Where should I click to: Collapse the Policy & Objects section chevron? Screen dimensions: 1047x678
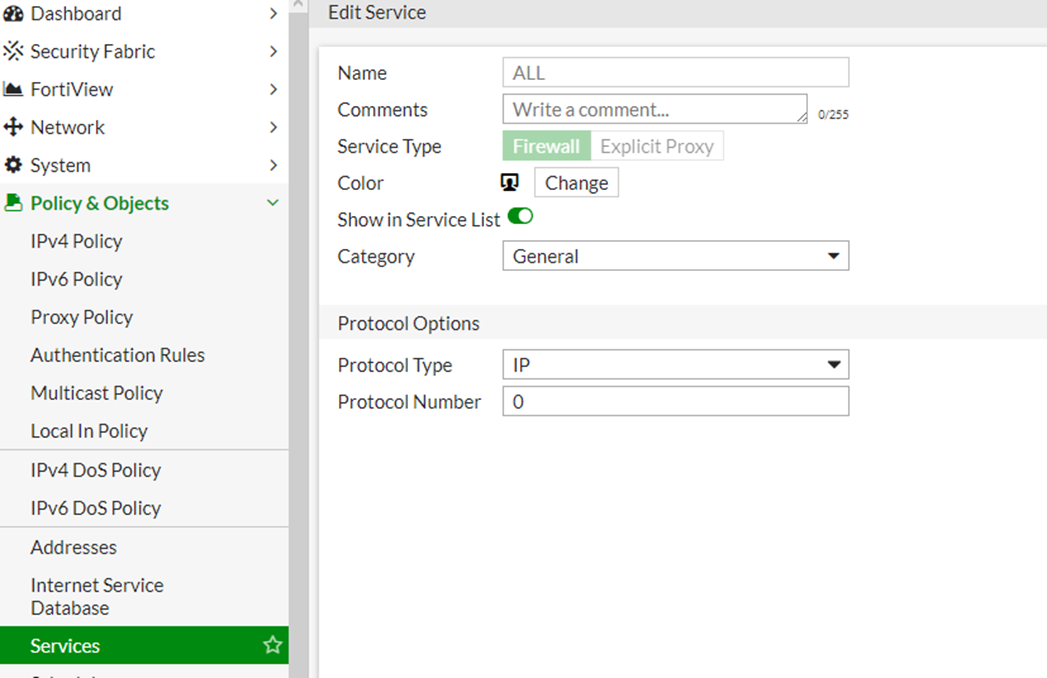272,203
